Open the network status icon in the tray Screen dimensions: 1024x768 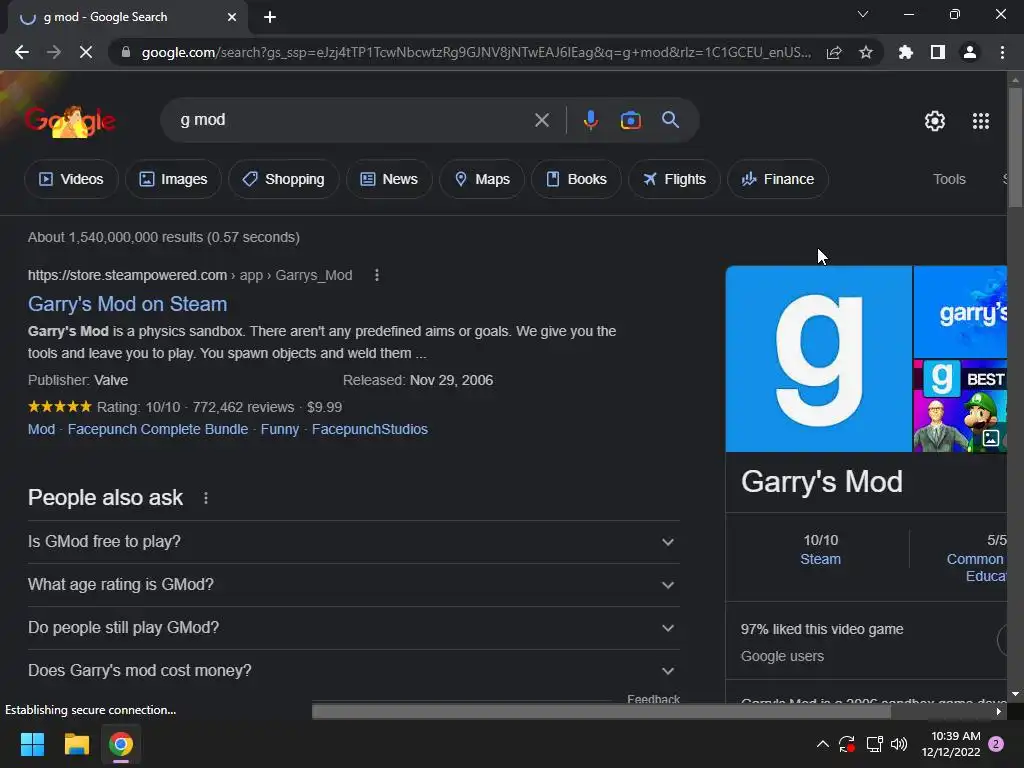[874, 744]
